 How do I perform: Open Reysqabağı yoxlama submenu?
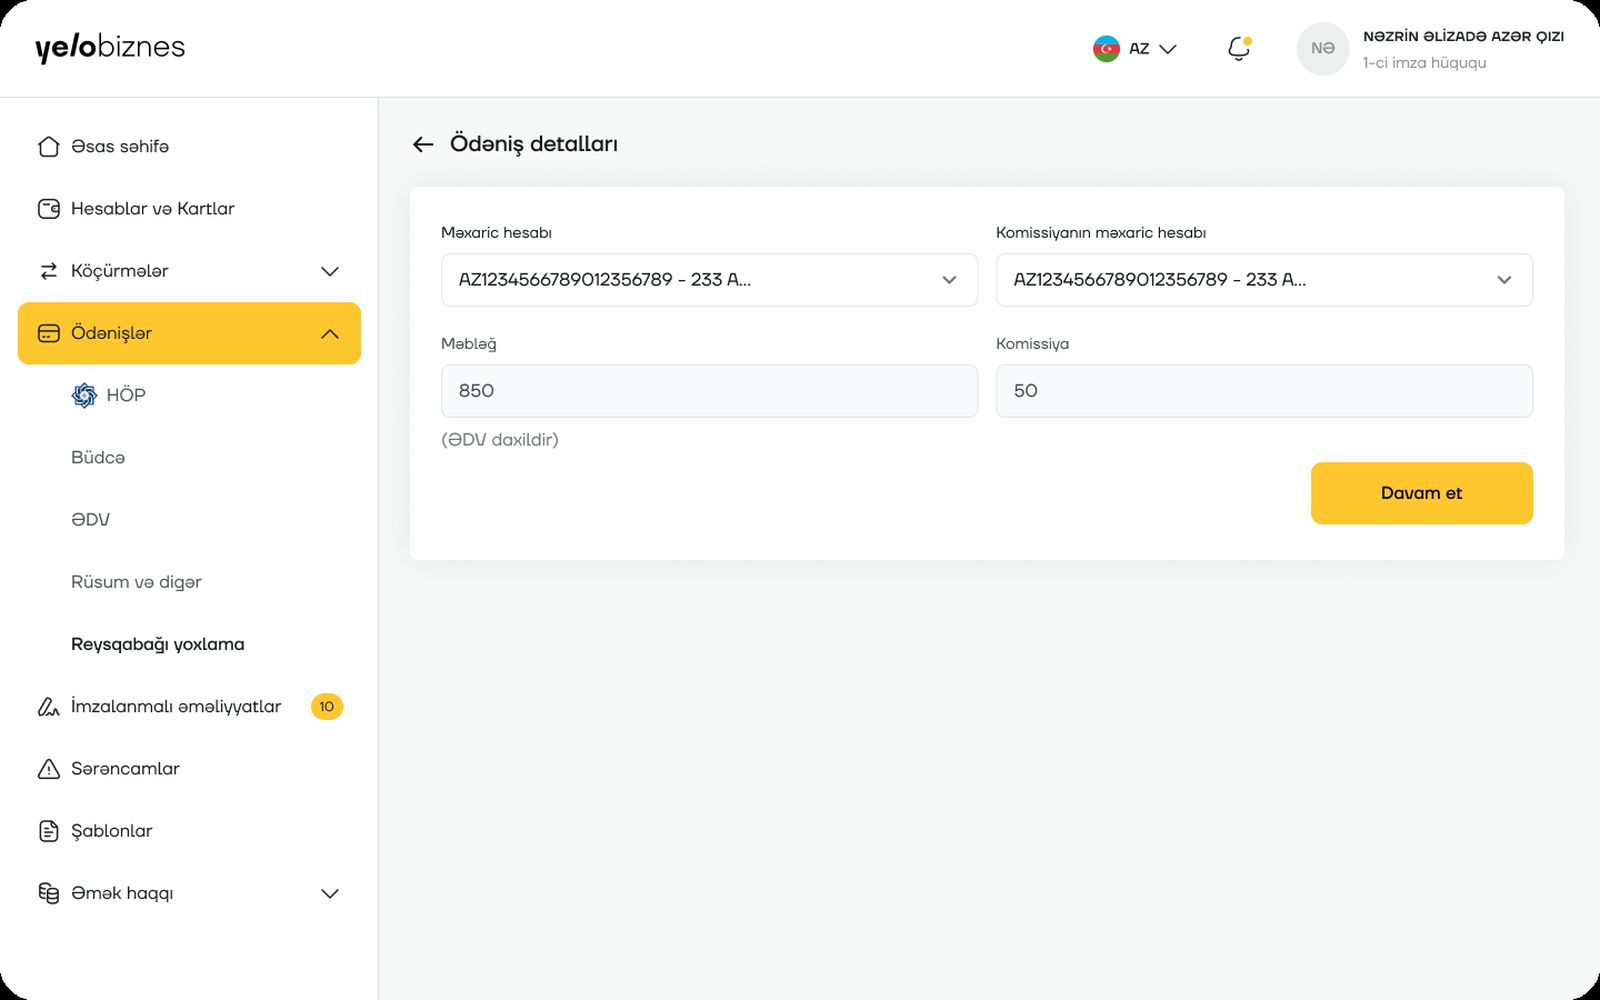[x=158, y=644]
